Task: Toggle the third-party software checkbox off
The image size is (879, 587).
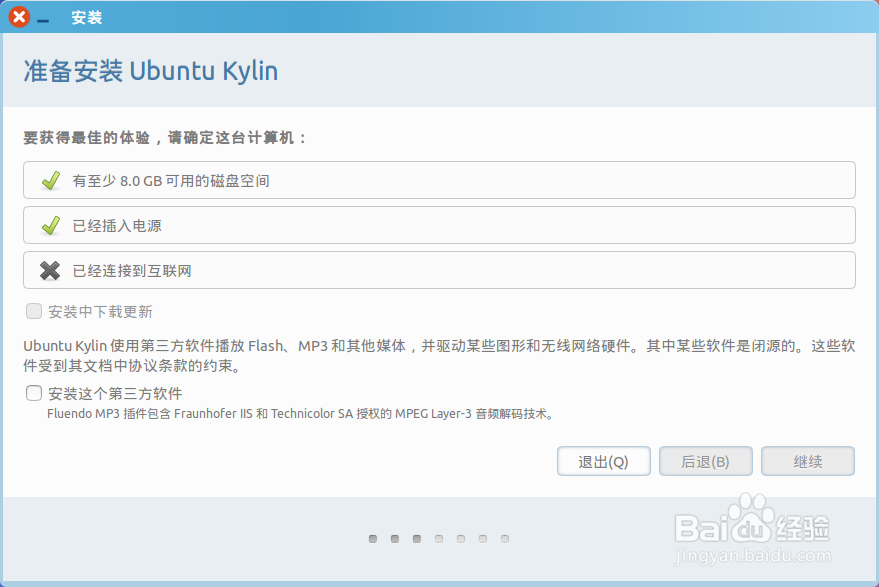Action: coord(32,393)
